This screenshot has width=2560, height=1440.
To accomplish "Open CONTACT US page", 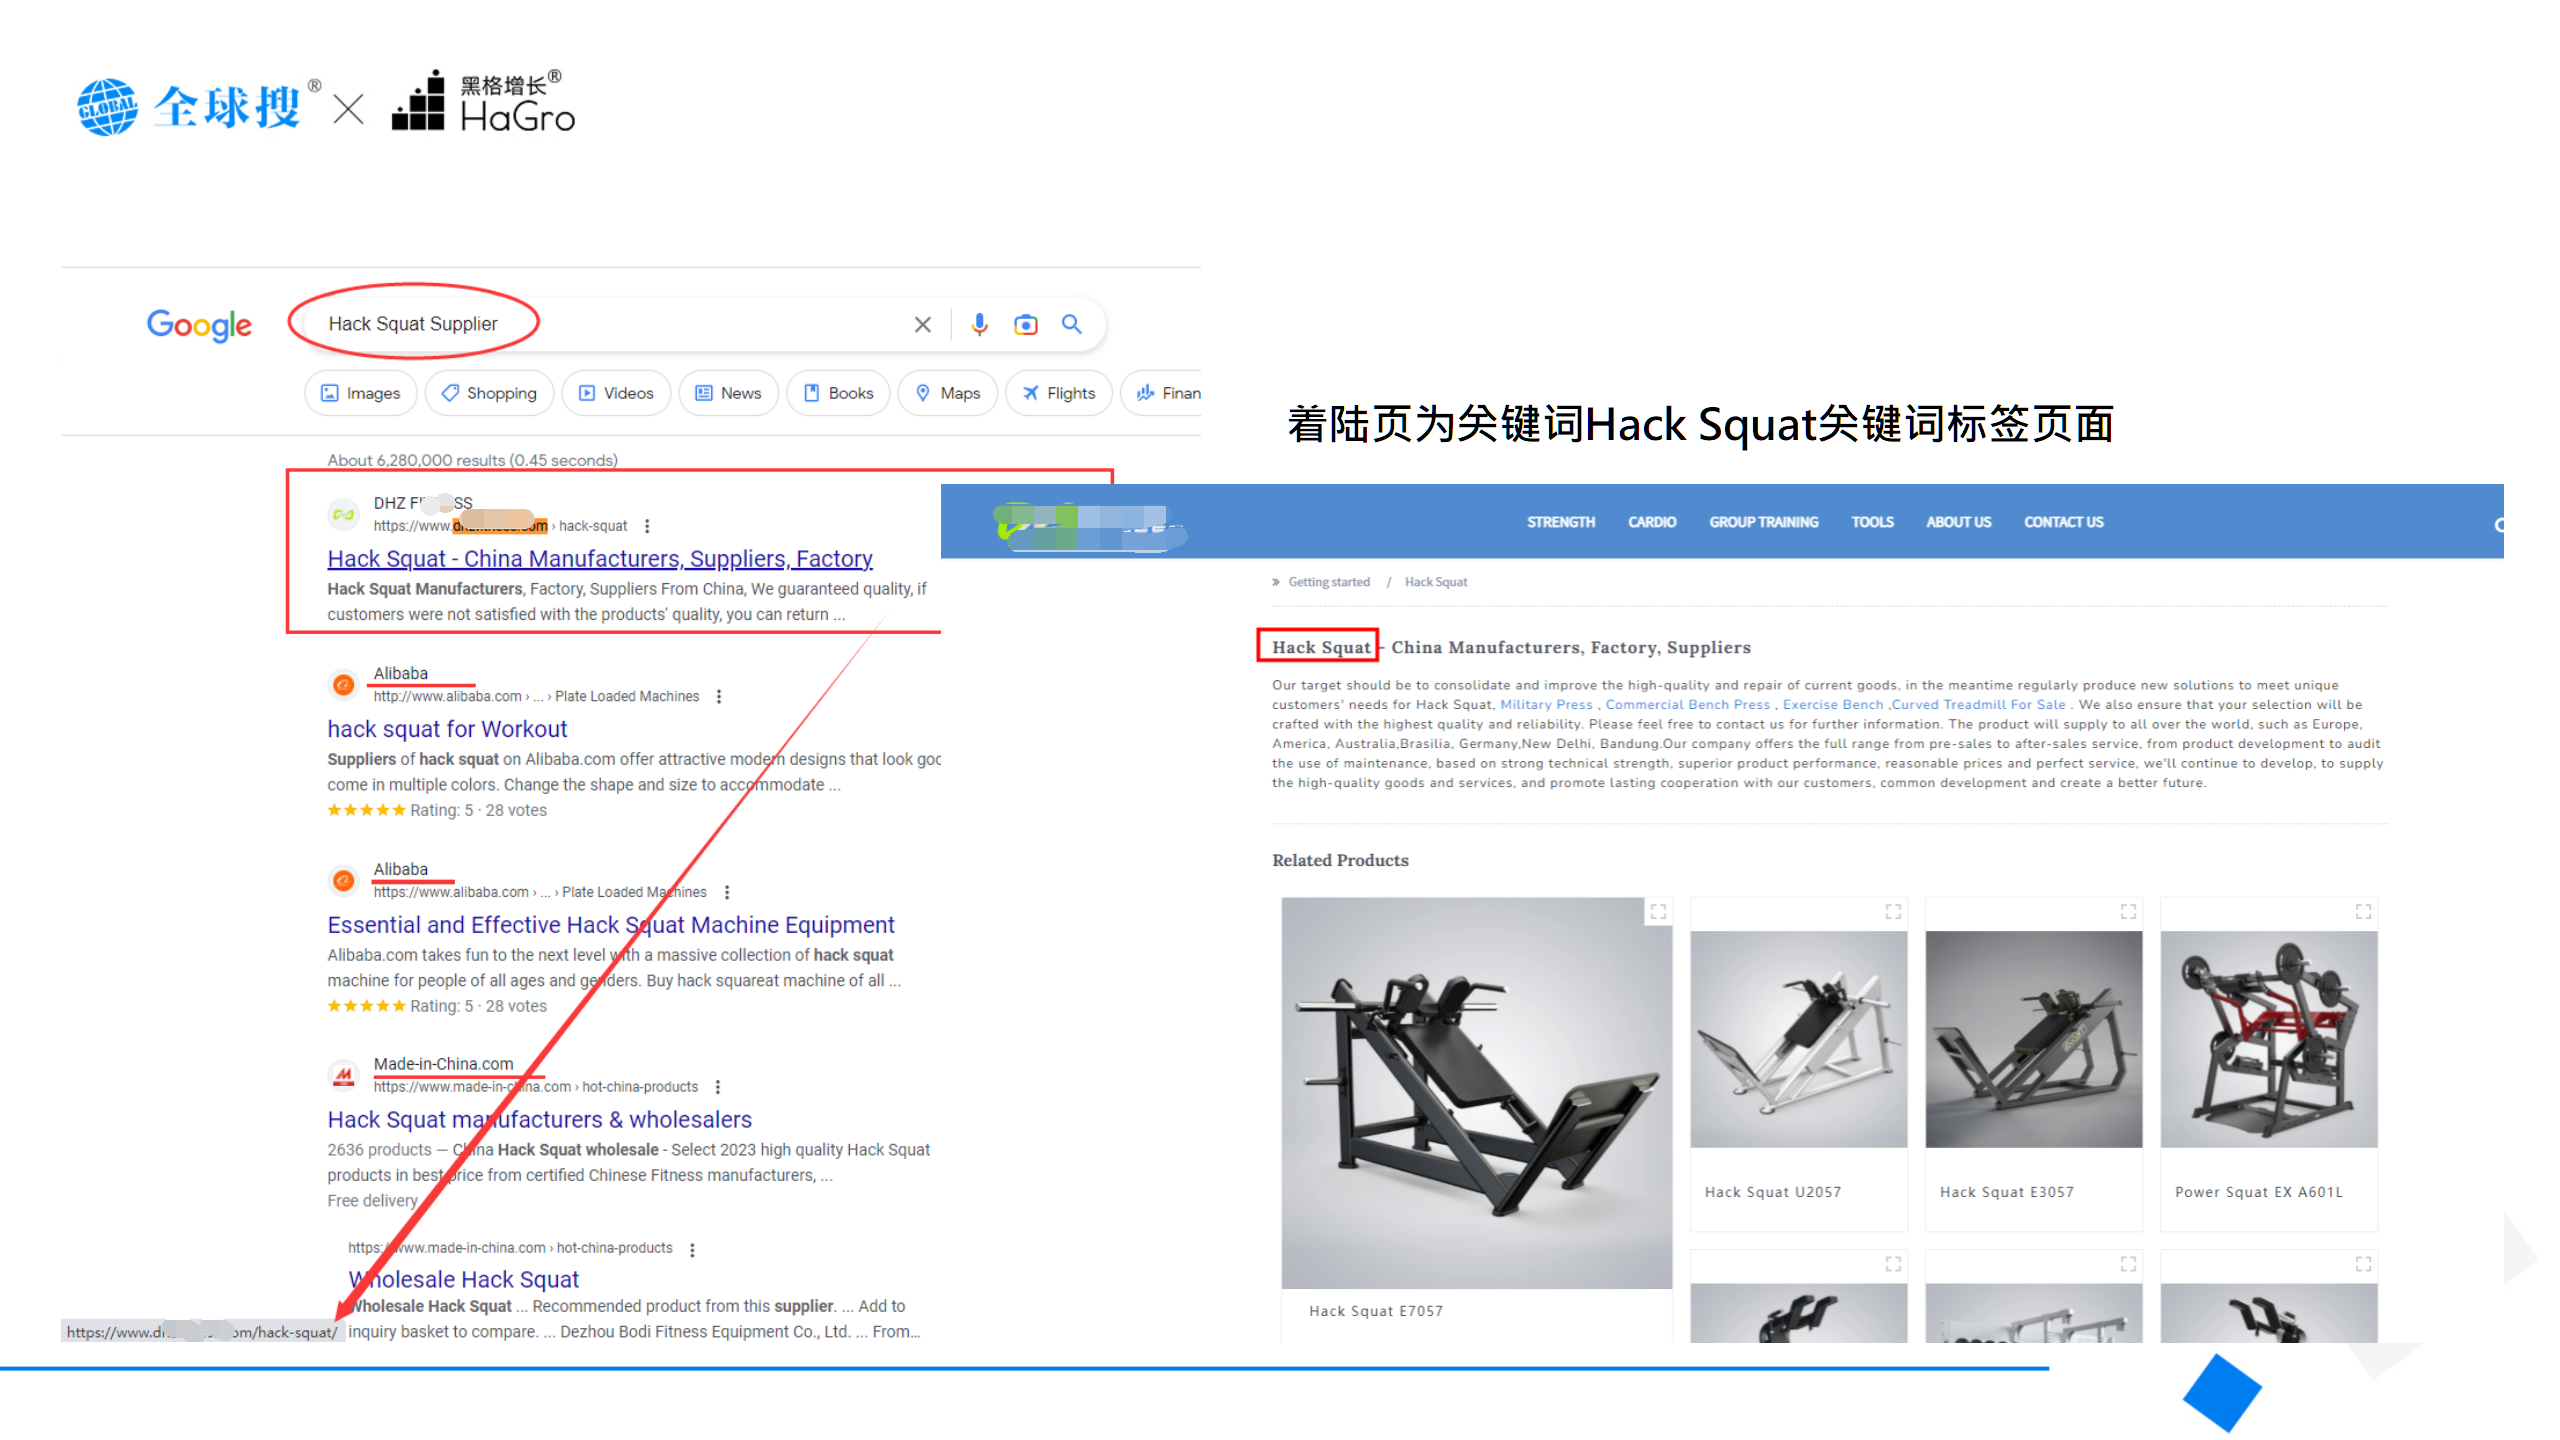I will pos(2064,522).
